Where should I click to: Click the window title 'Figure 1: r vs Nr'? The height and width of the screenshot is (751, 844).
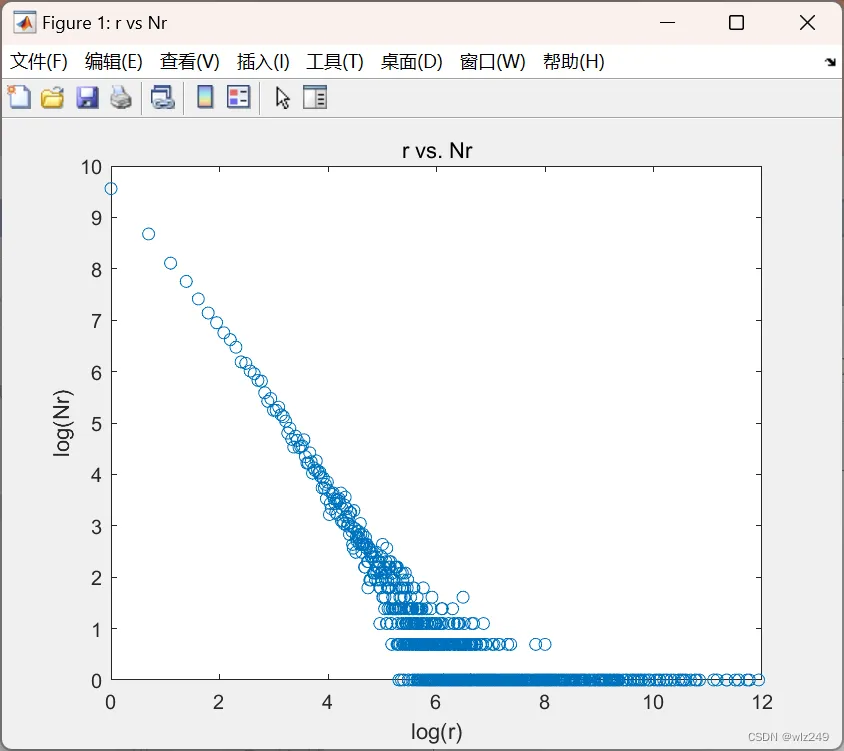104,23
